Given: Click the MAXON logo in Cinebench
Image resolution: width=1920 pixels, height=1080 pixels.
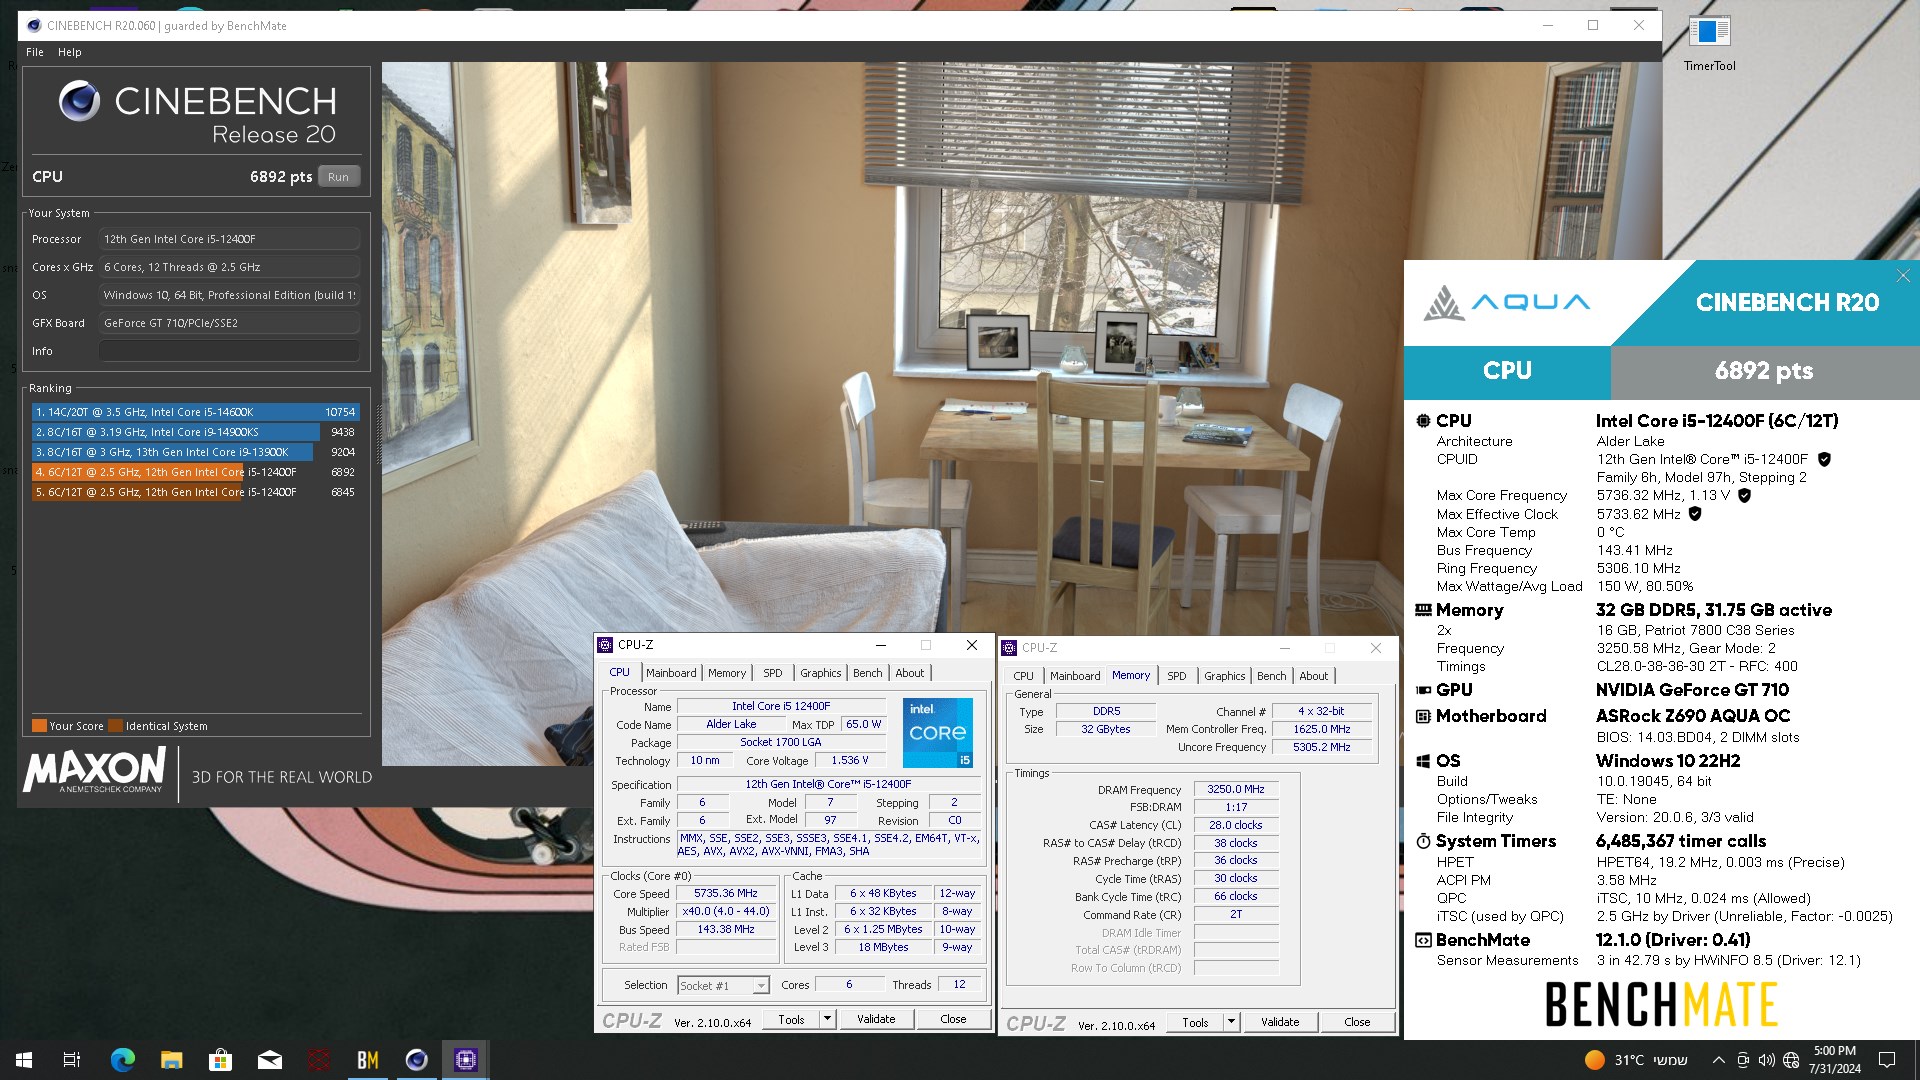Looking at the screenshot, I should point(94,770).
